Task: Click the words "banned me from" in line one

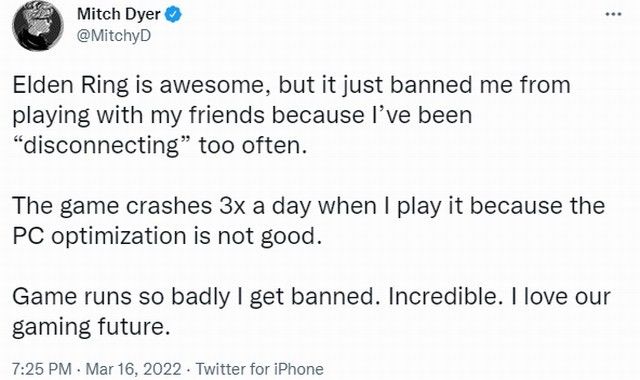Action: tap(480, 85)
